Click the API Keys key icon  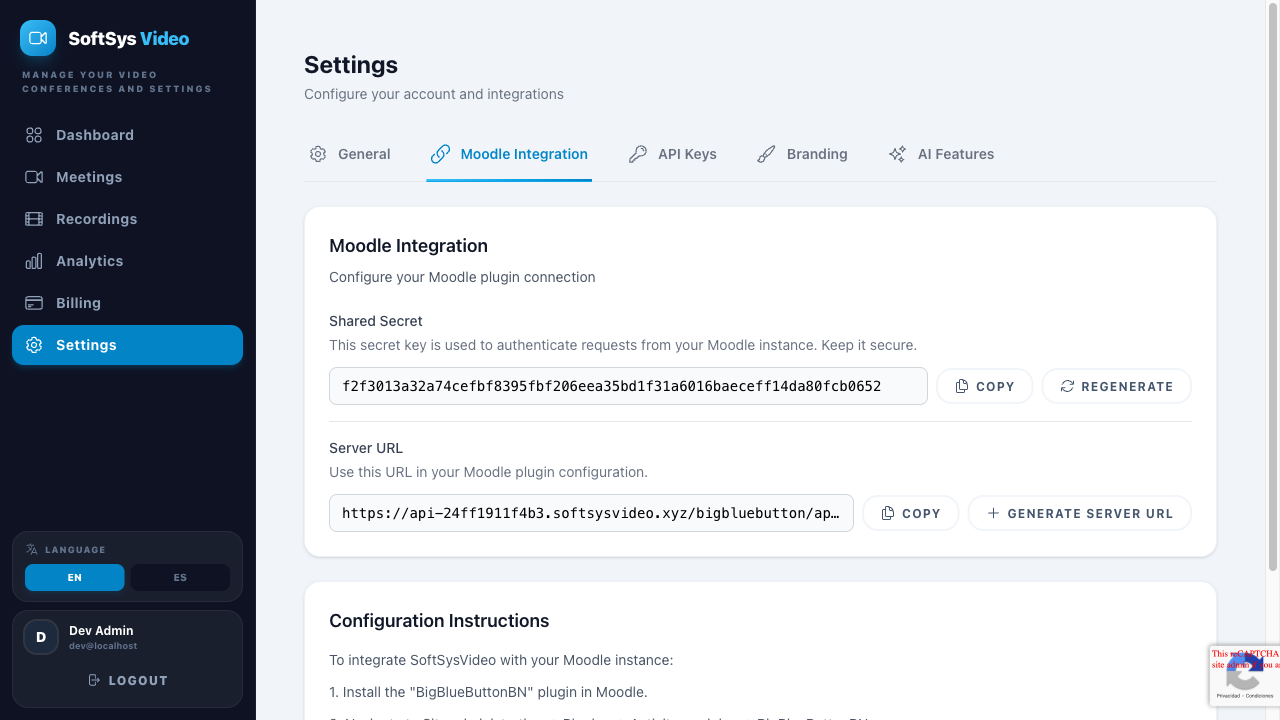[638, 154]
